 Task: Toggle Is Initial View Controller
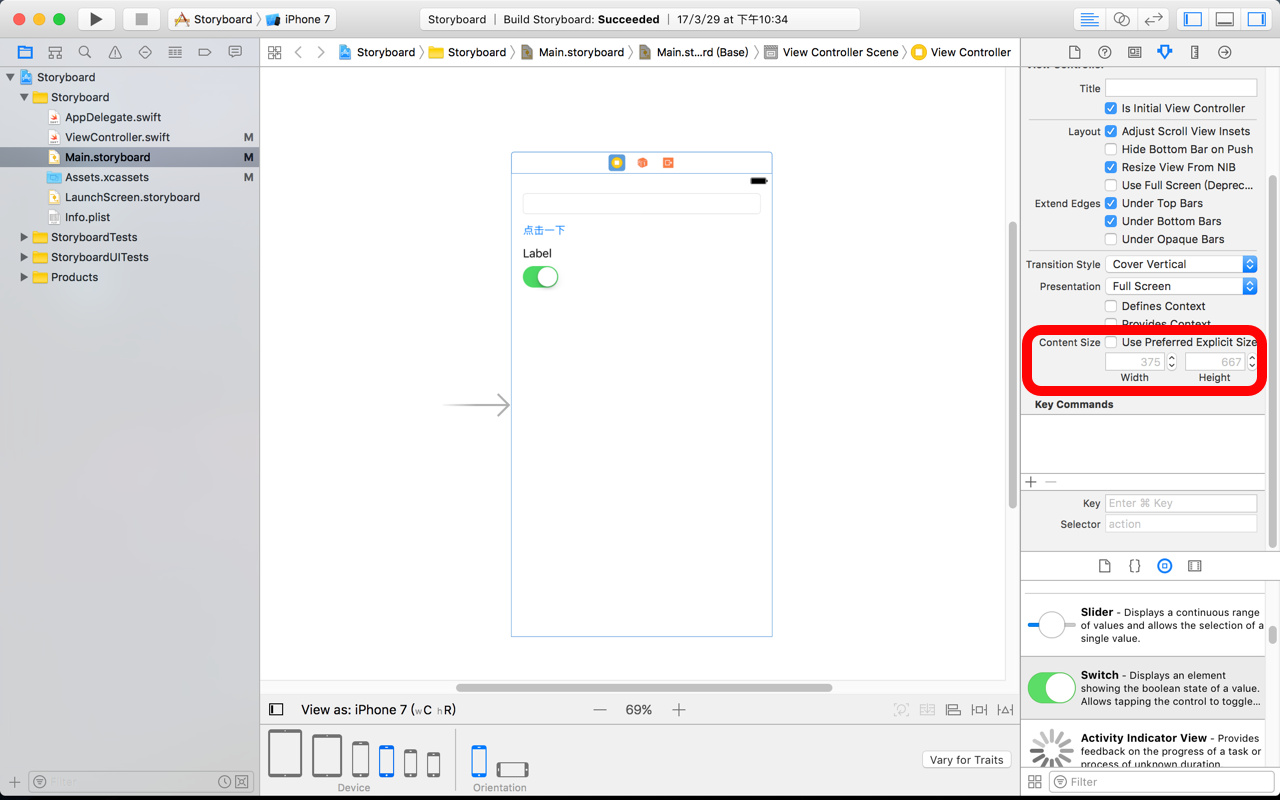point(1111,108)
